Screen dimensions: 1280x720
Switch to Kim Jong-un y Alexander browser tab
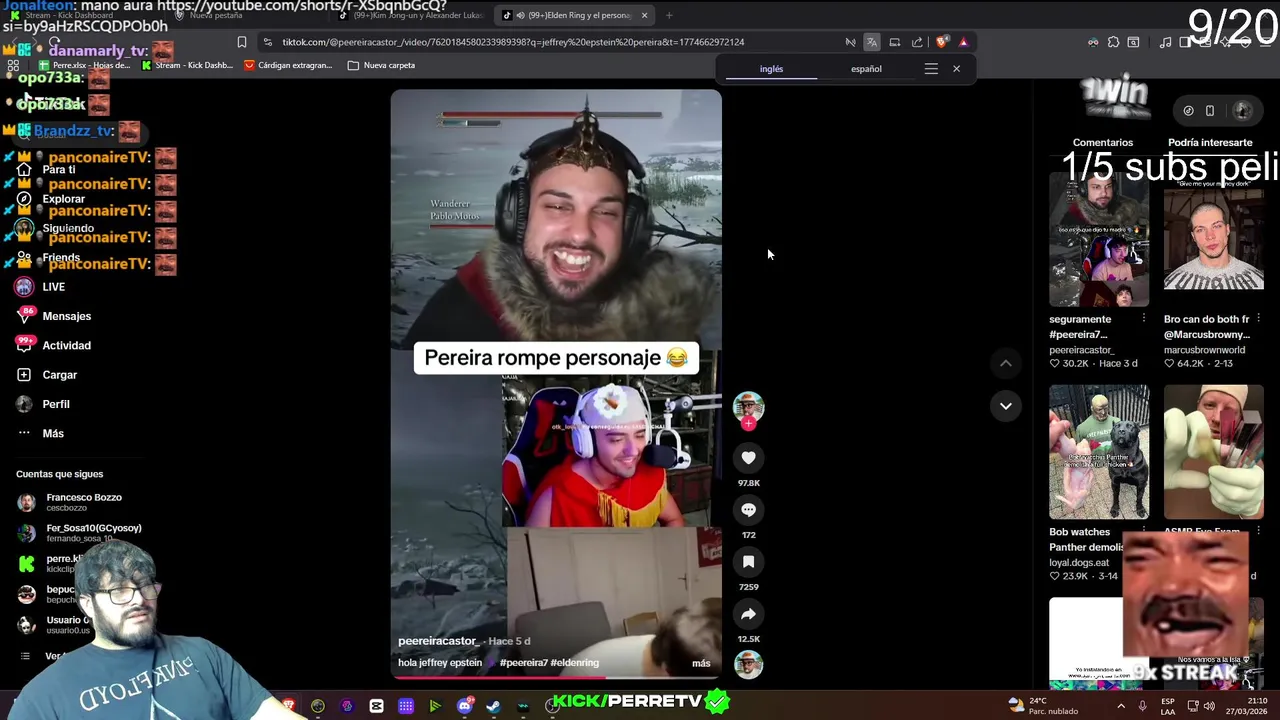click(411, 15)
